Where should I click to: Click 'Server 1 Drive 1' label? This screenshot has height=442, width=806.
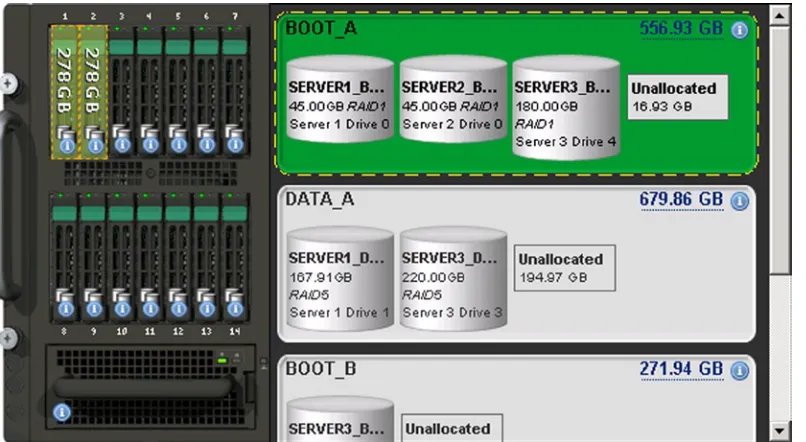(339, 312)
